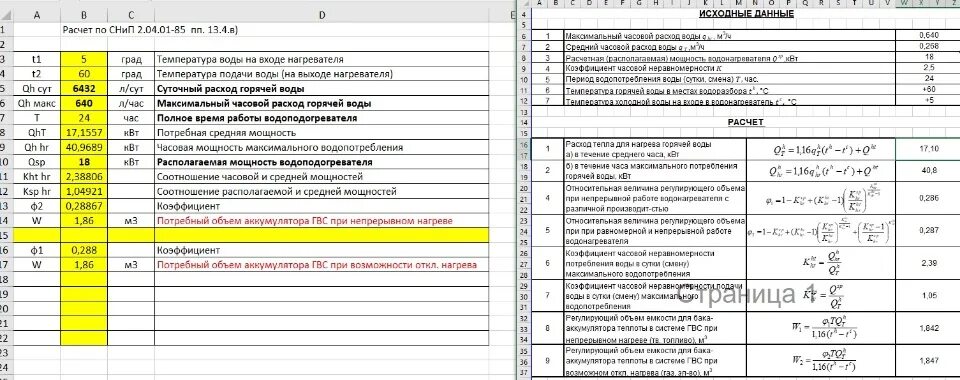Click 'Потребная средняя мощность' cell
Screen dimensions: 960x380
click(x=321, y=133)
